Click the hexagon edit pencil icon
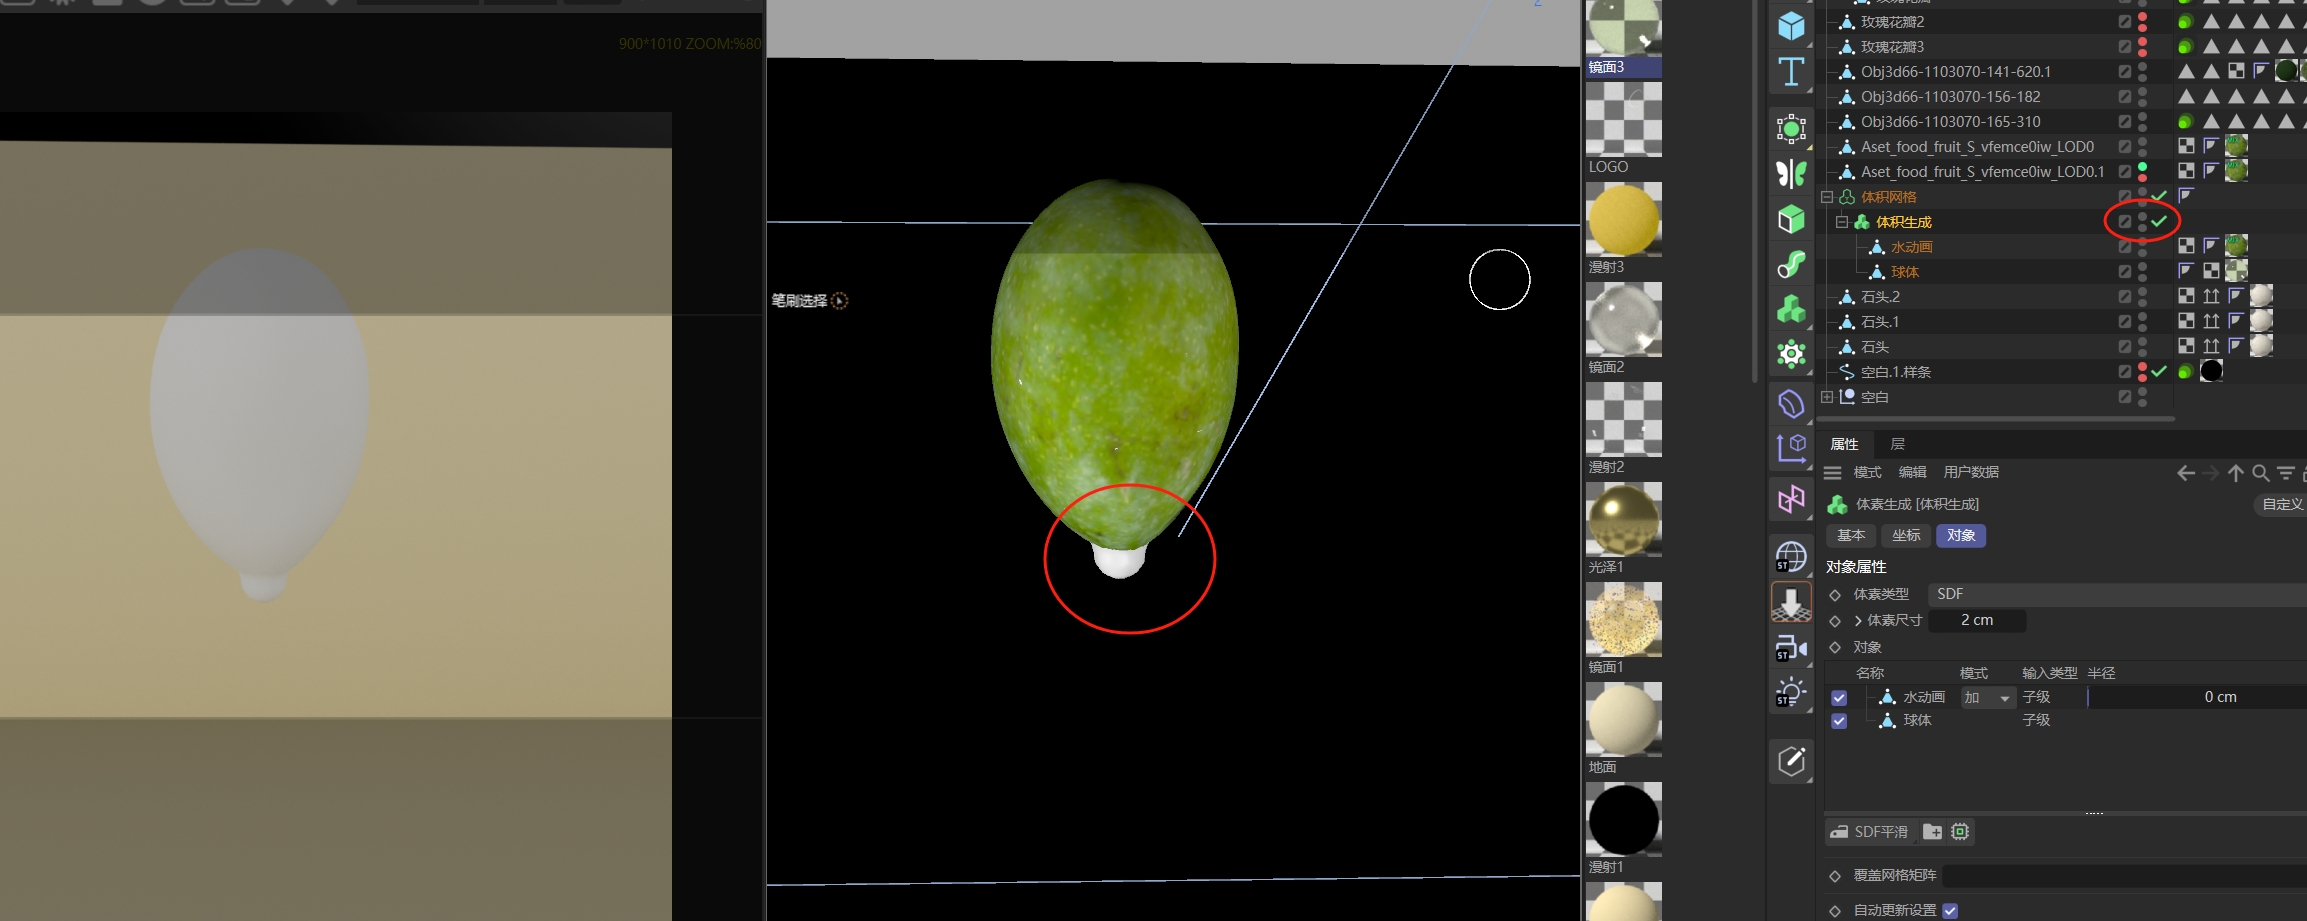 [1791, 761]
